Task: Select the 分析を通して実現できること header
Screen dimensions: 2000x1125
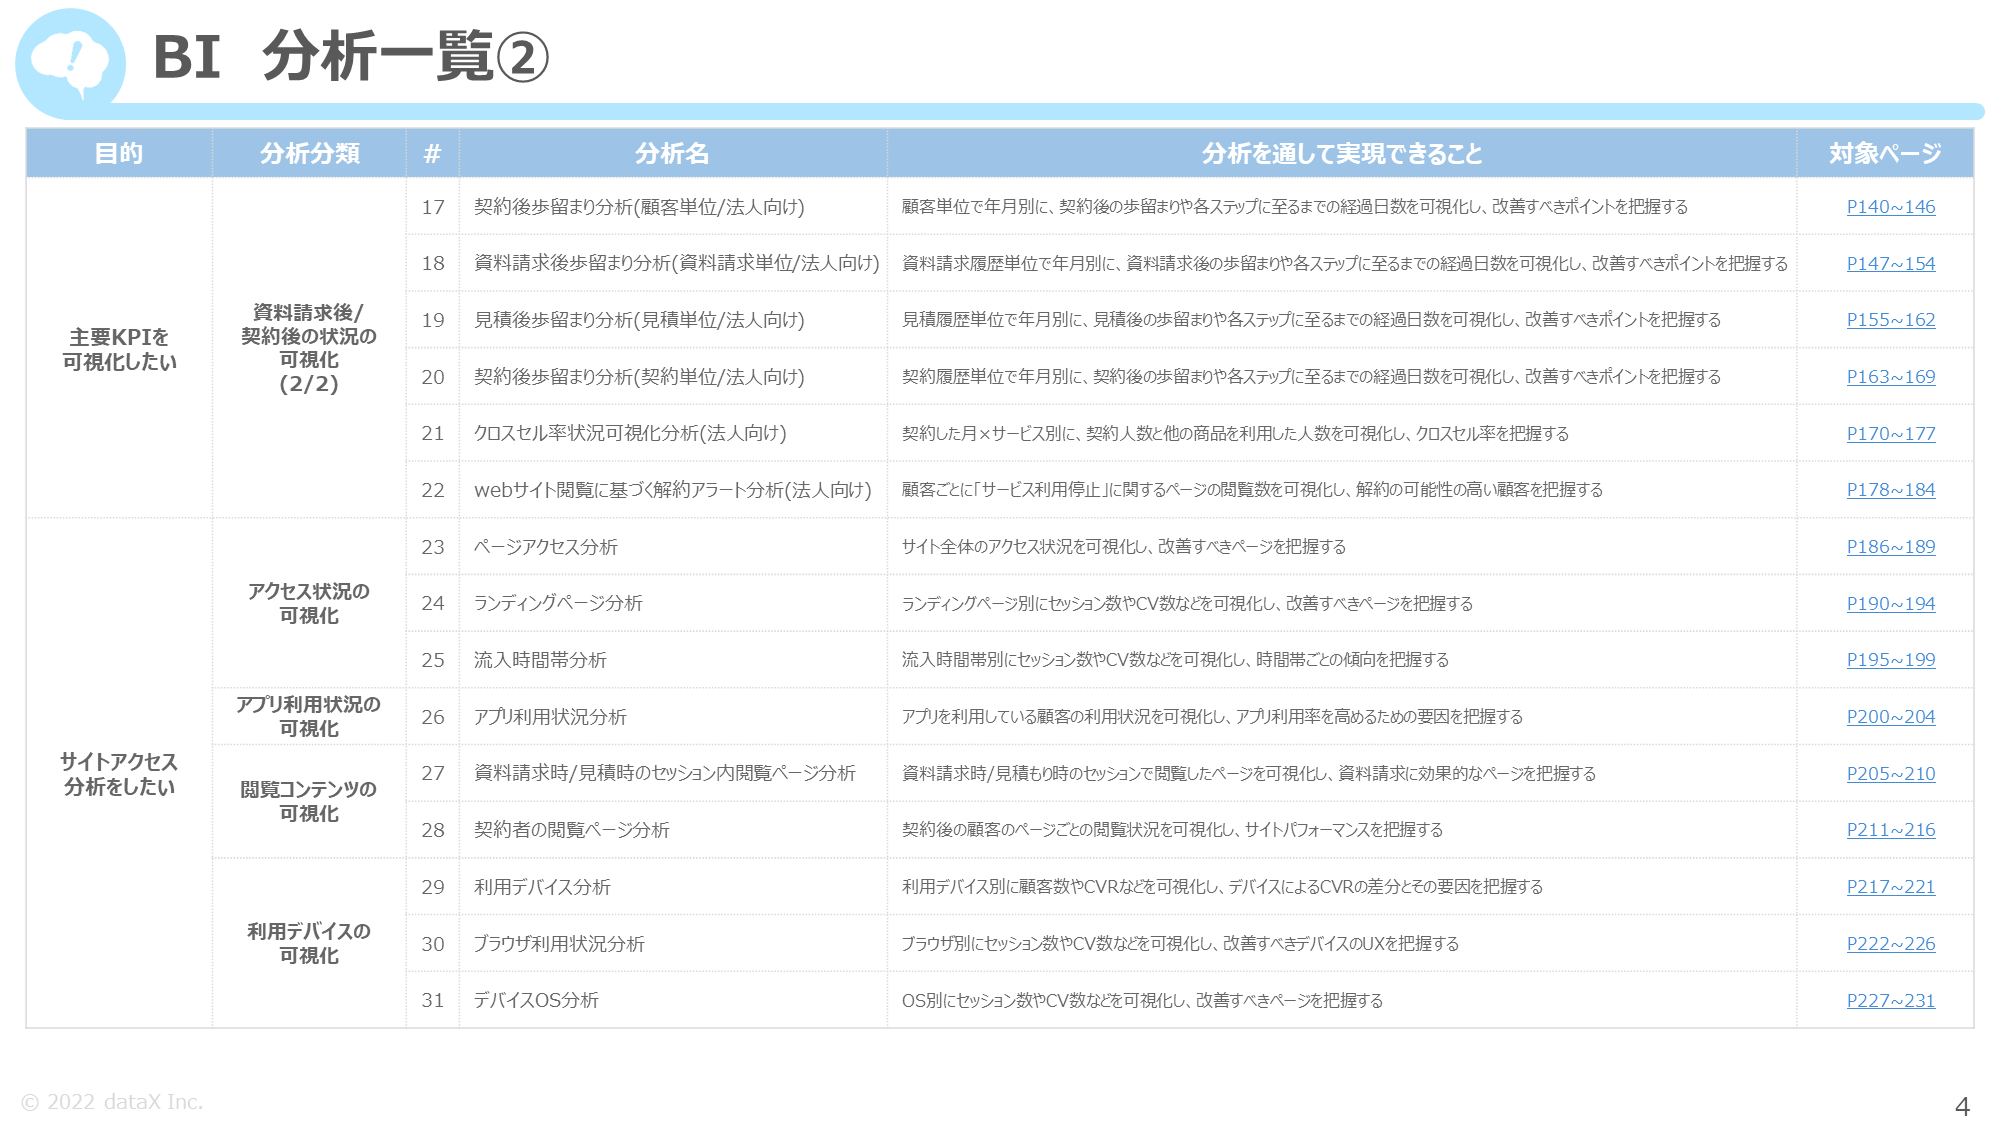Action: coord(1341,153)
